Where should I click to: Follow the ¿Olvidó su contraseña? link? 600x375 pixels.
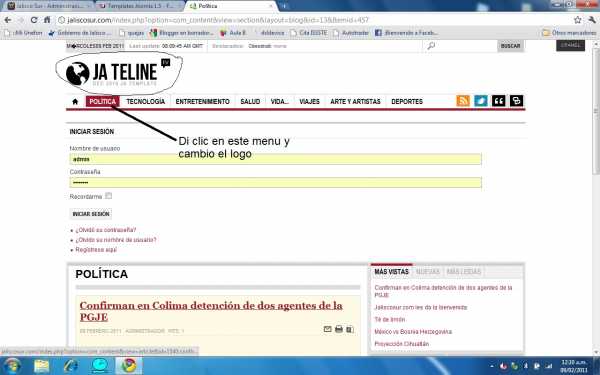pos(106,230)
